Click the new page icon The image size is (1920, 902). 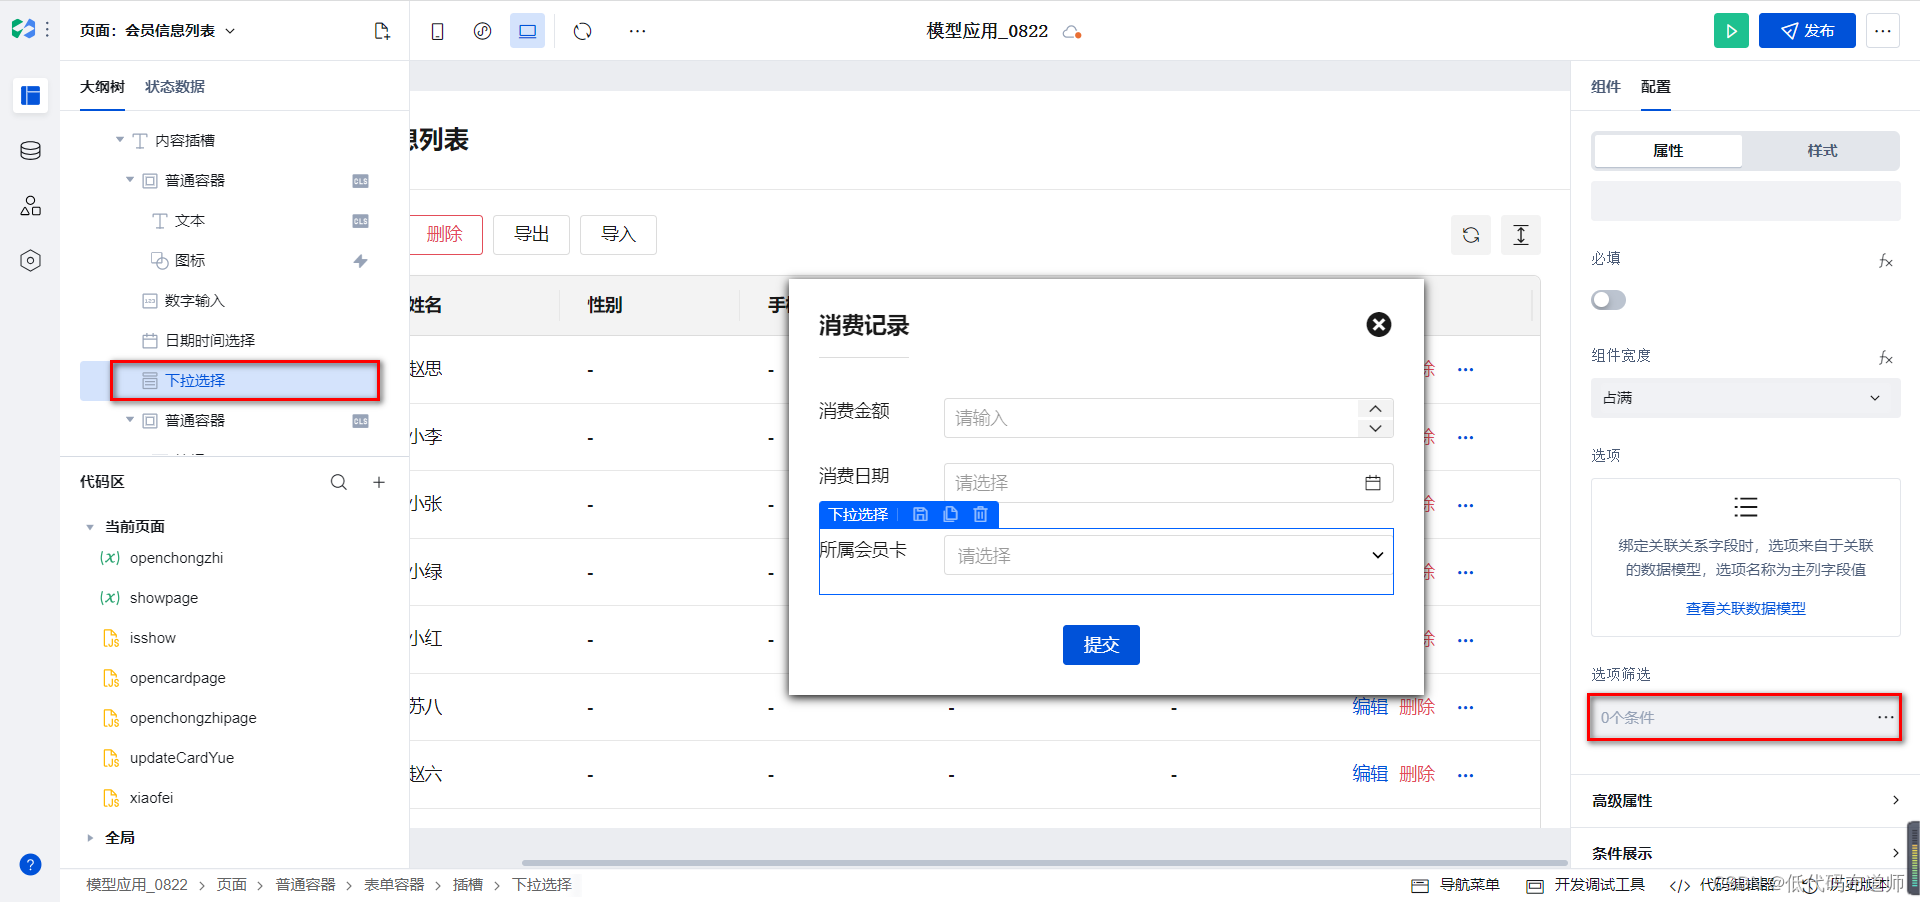coord(381,31)
